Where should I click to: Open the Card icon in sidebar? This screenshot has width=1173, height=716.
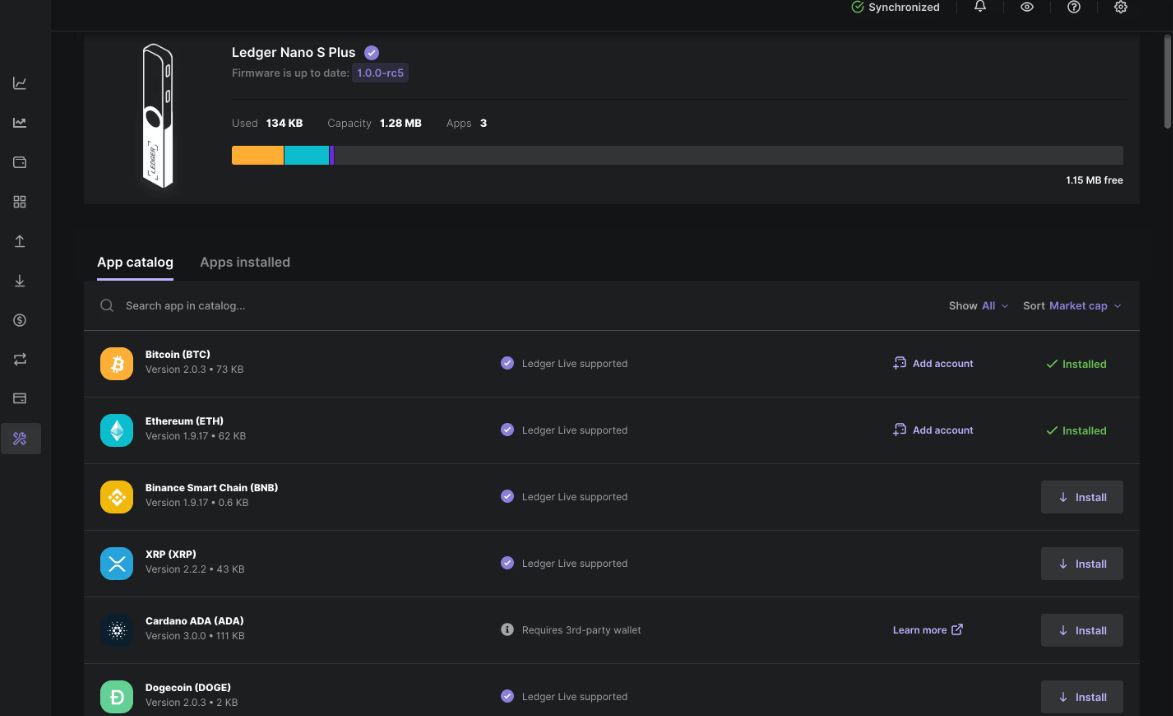19,399
